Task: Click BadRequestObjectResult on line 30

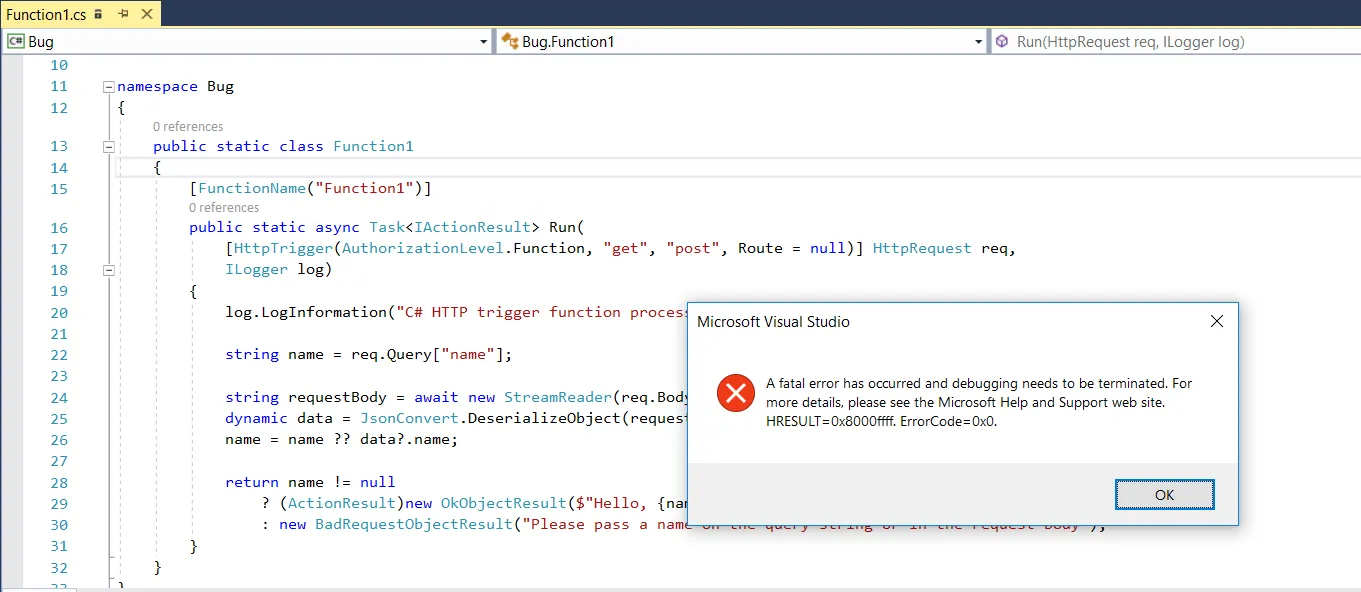Action: [414, 524]
